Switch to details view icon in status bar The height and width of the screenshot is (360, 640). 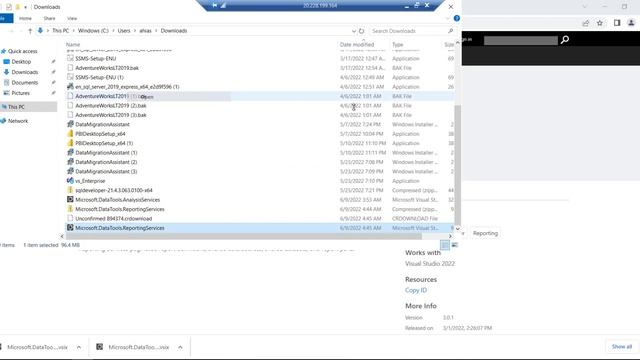(445, 245)
